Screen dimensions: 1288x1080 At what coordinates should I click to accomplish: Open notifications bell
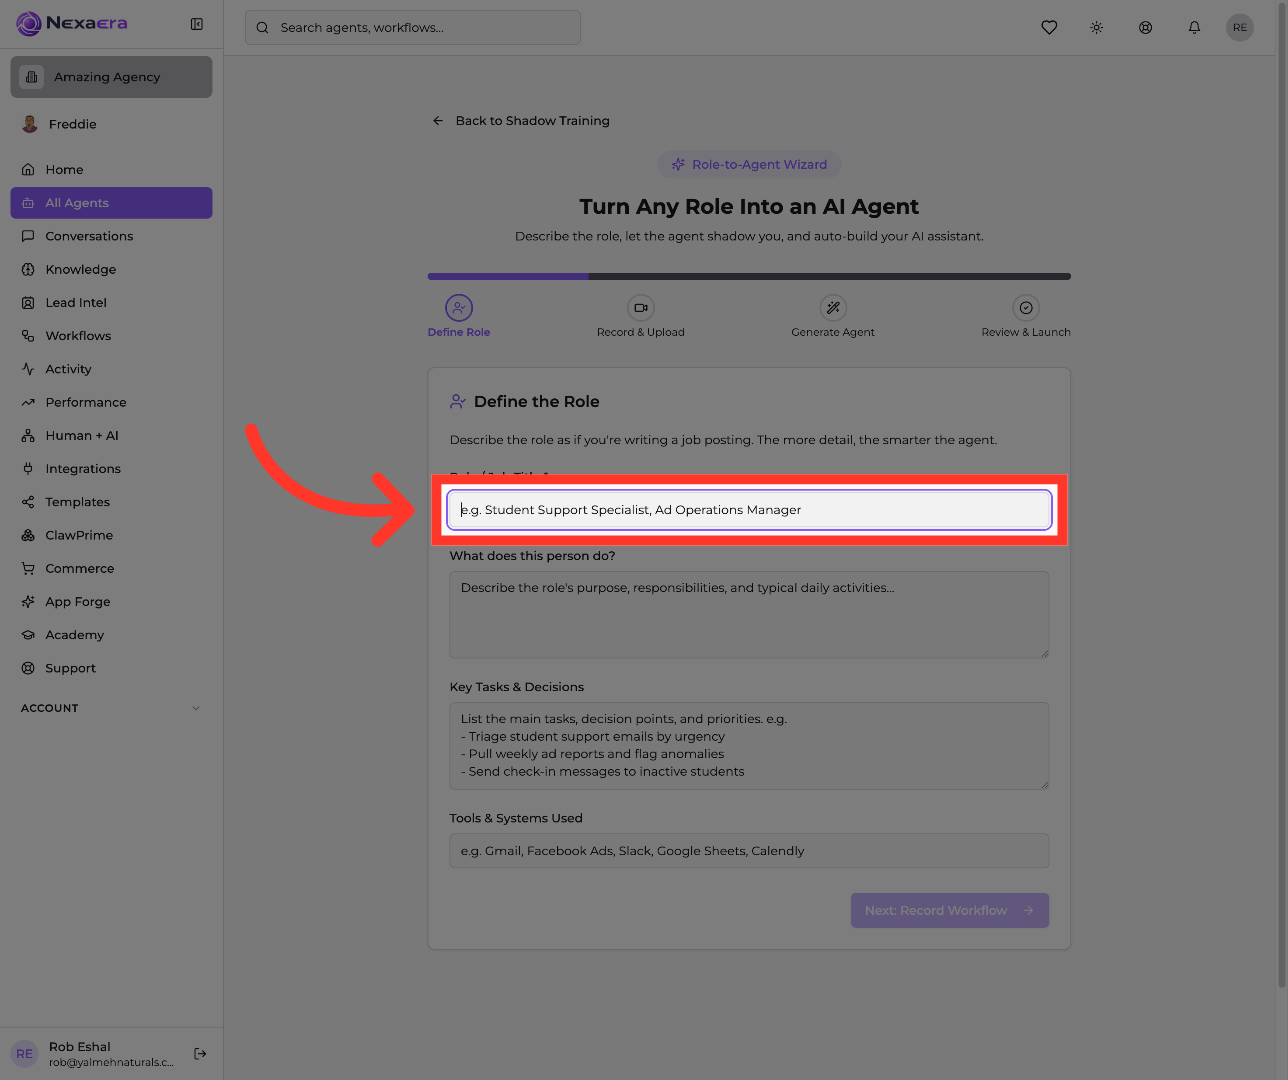[x=1194, y=28]
